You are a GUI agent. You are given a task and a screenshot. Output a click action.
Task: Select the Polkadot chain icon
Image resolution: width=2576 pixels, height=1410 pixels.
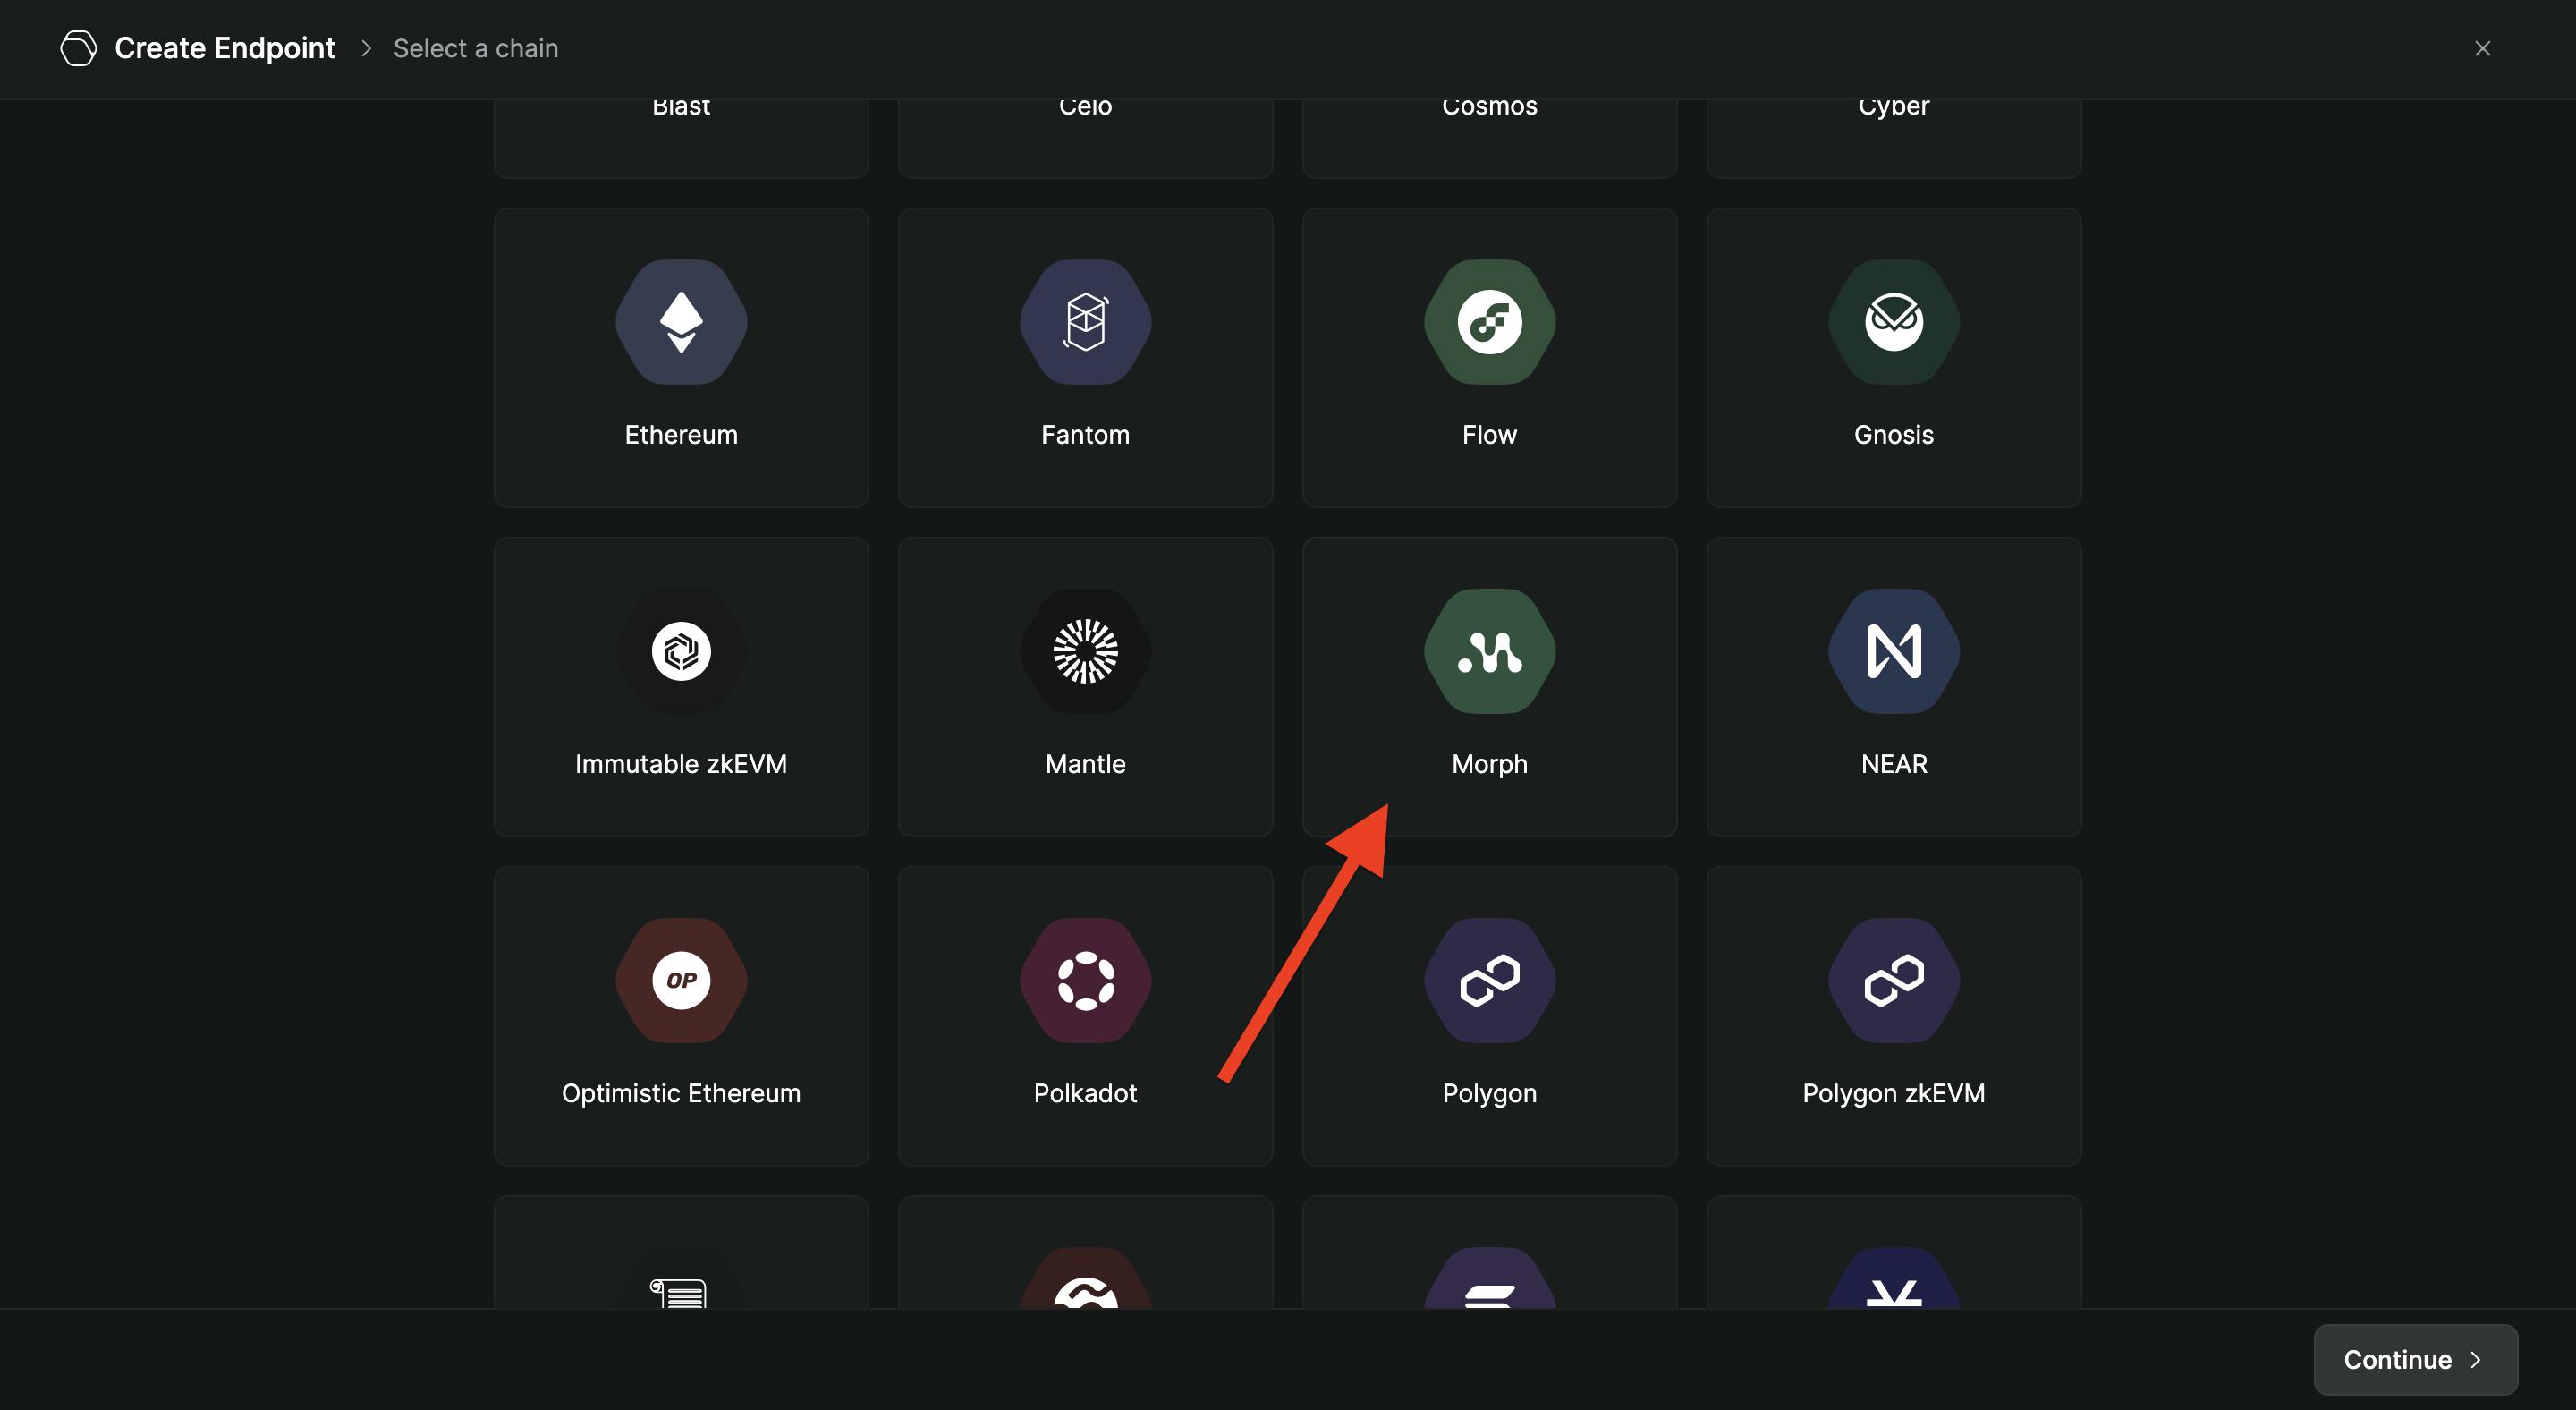[x=1085, y=980]
